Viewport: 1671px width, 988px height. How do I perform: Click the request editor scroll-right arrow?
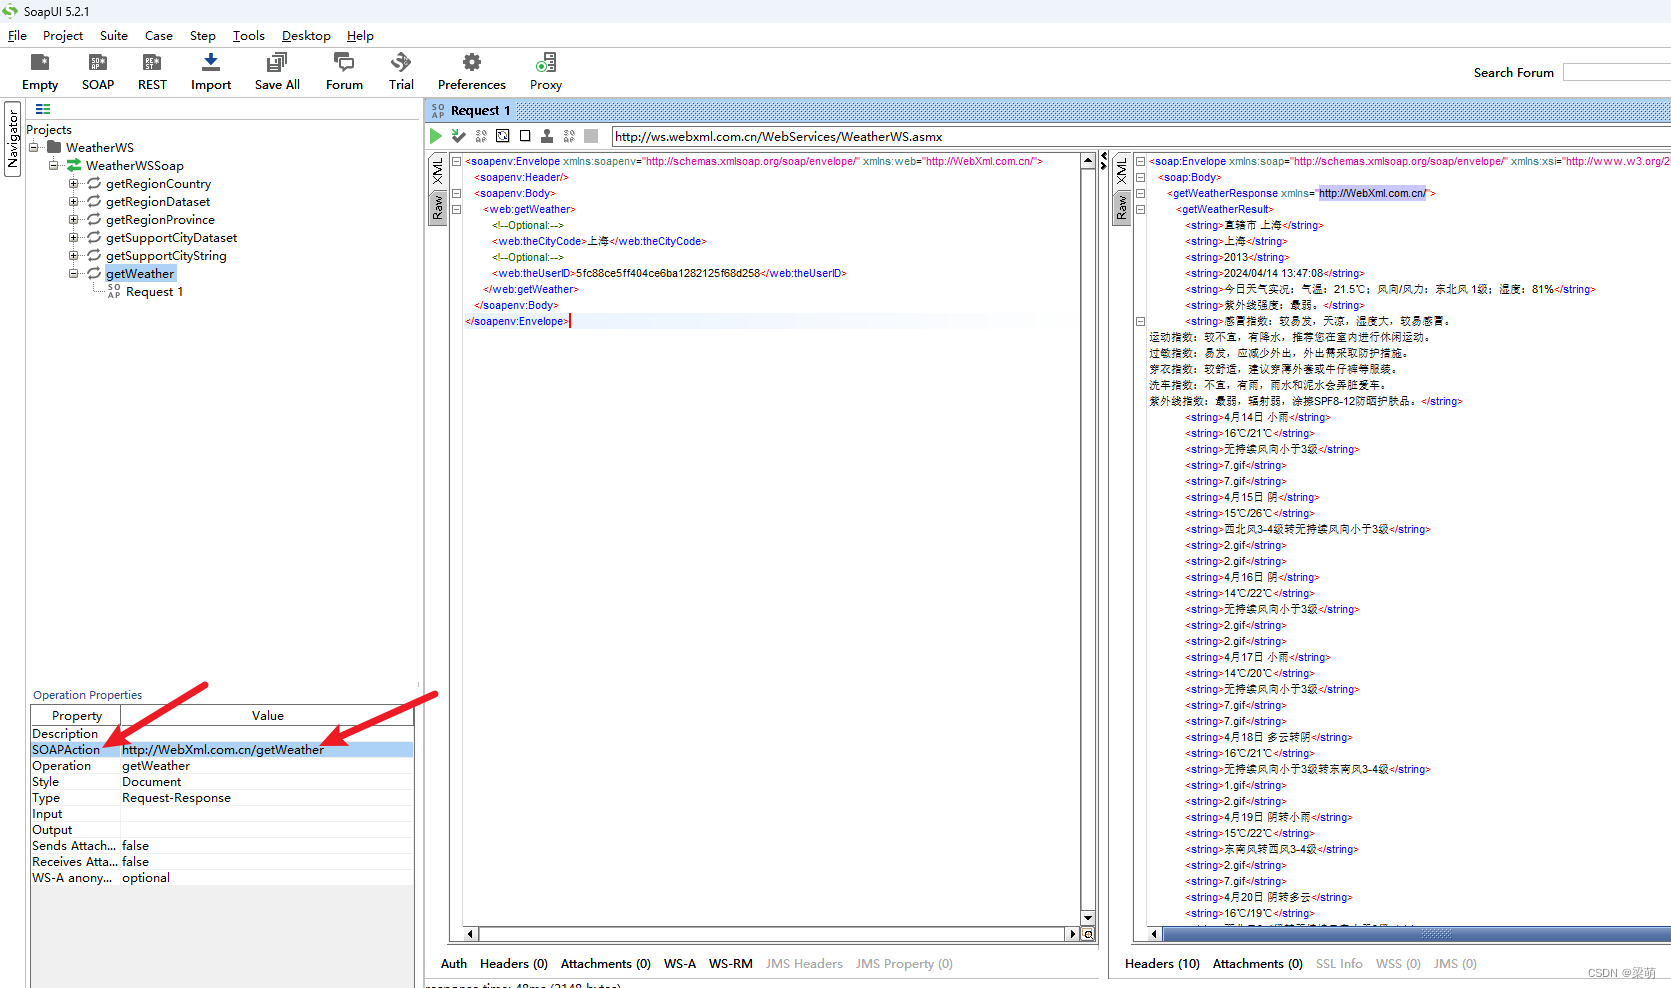pyautogui.click(x=1073, y=934)
